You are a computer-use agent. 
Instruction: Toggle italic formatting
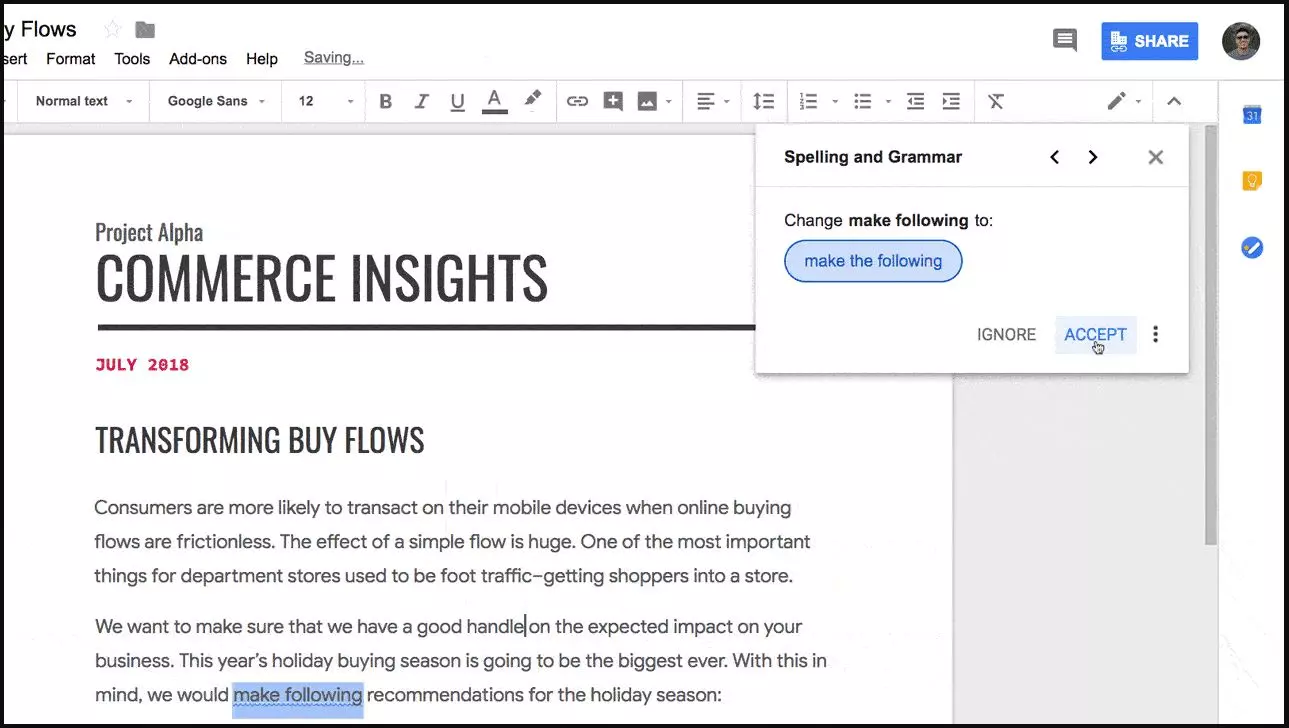(x=422, y=101)
